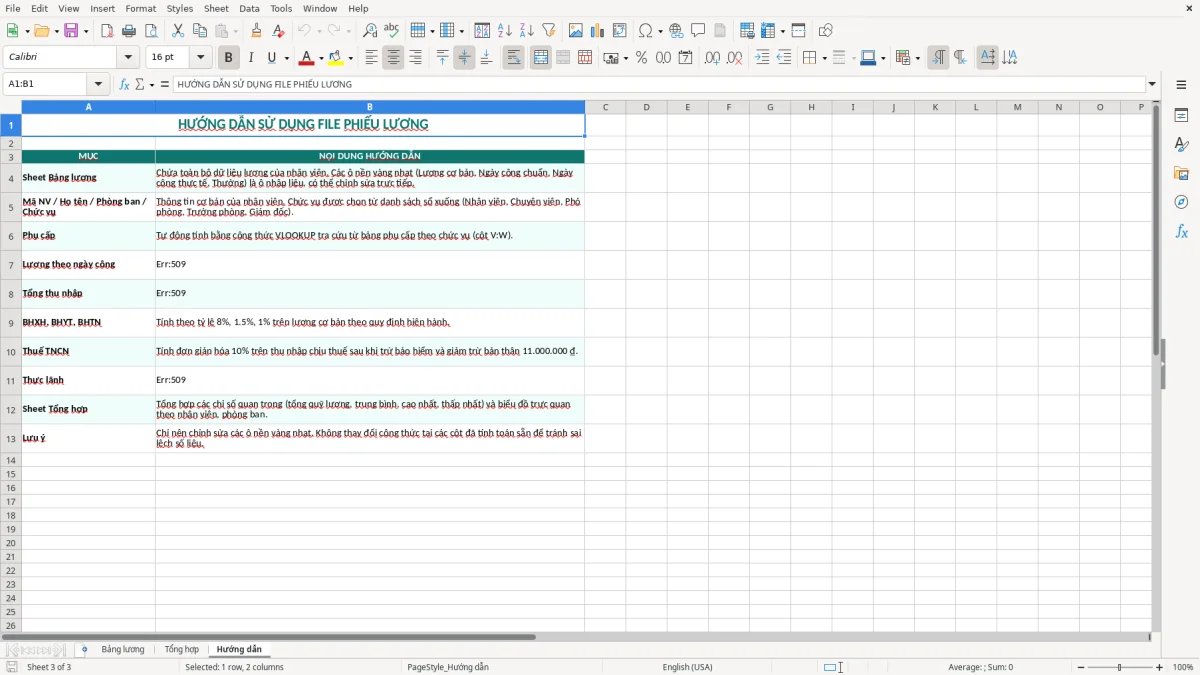Open the sidebar Properties deck
The width and height of the screenshot is (1200, 675).
[1181, 115]
